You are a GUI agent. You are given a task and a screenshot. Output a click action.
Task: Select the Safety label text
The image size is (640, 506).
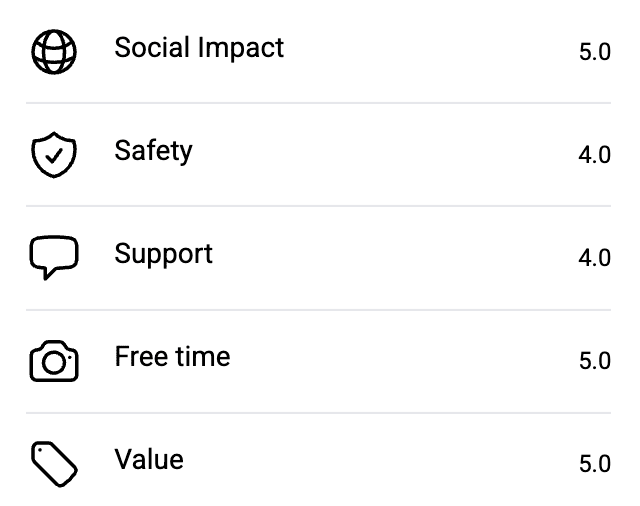point(153,151)
